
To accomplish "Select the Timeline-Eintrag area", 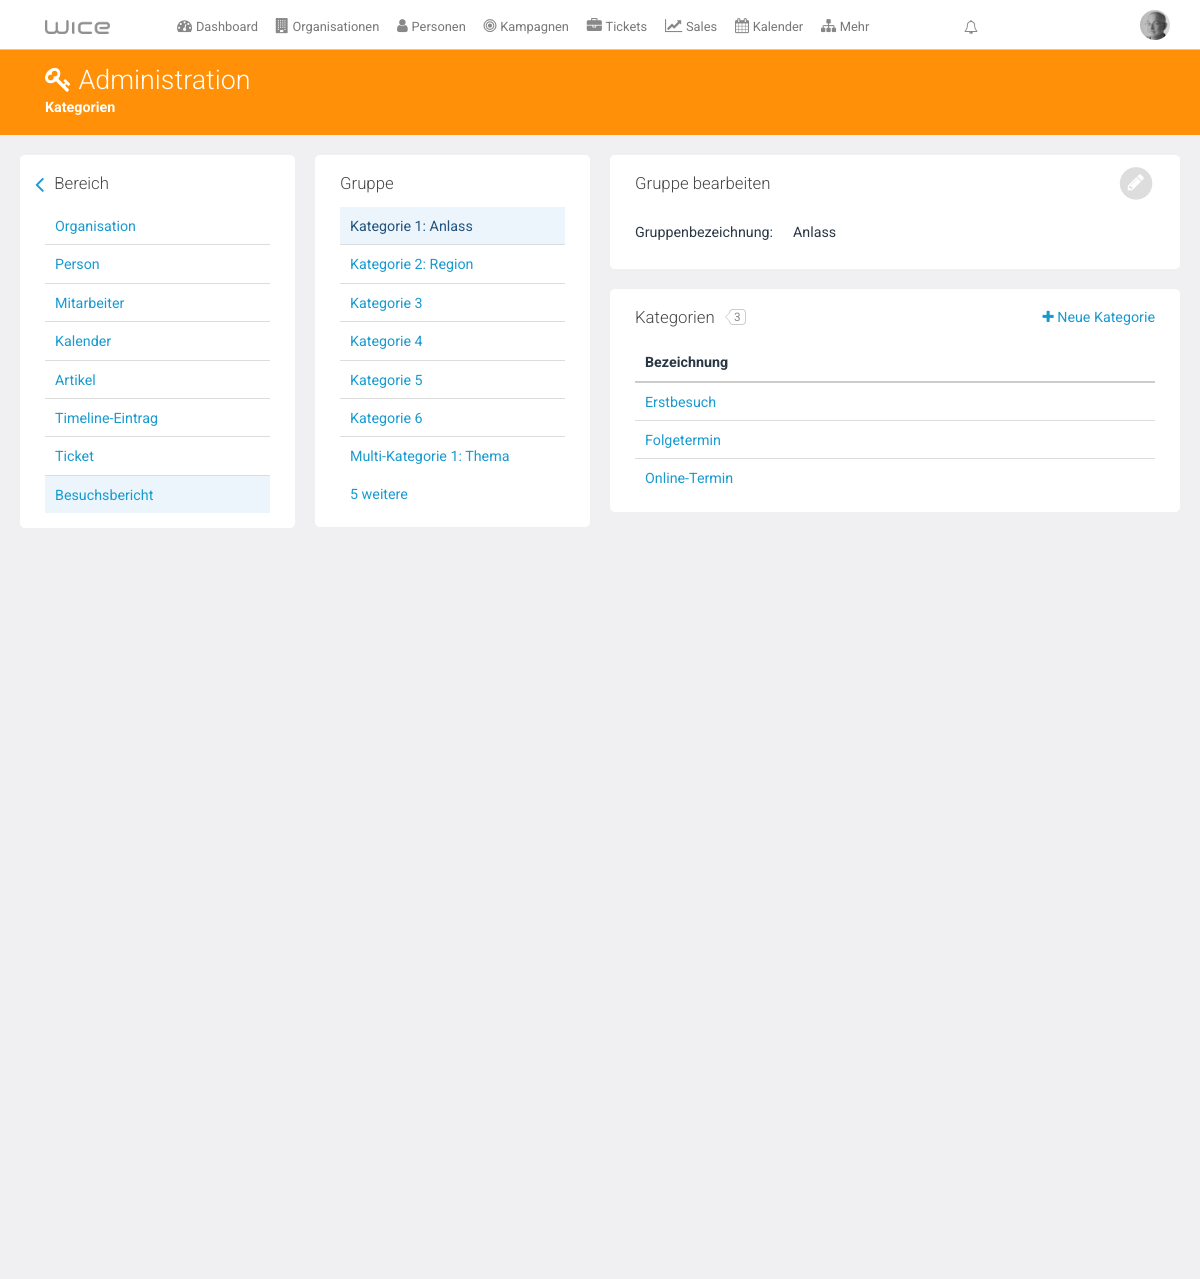I will pyautogui.click(x=157, y=418).
